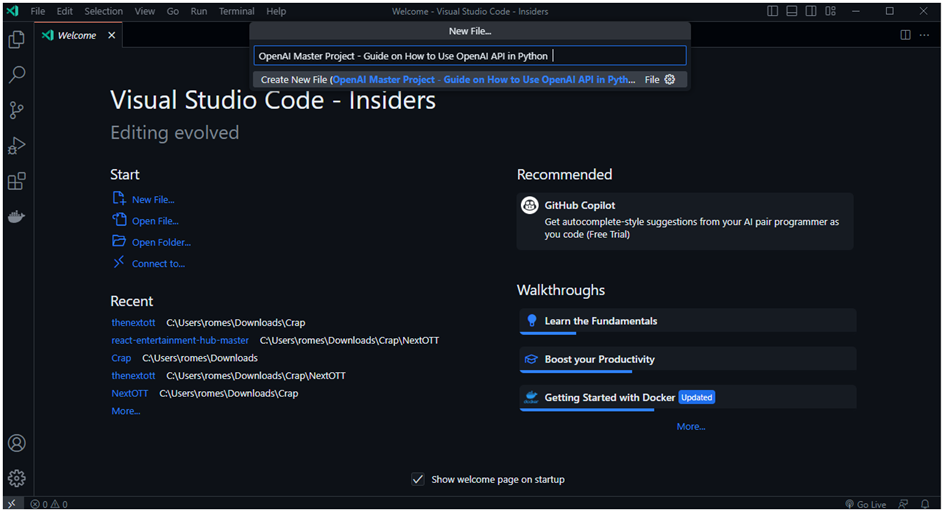The image size is (944, 512).
Task: Toggle Show welcome page on startup checkbox
Action: point(418,479)
